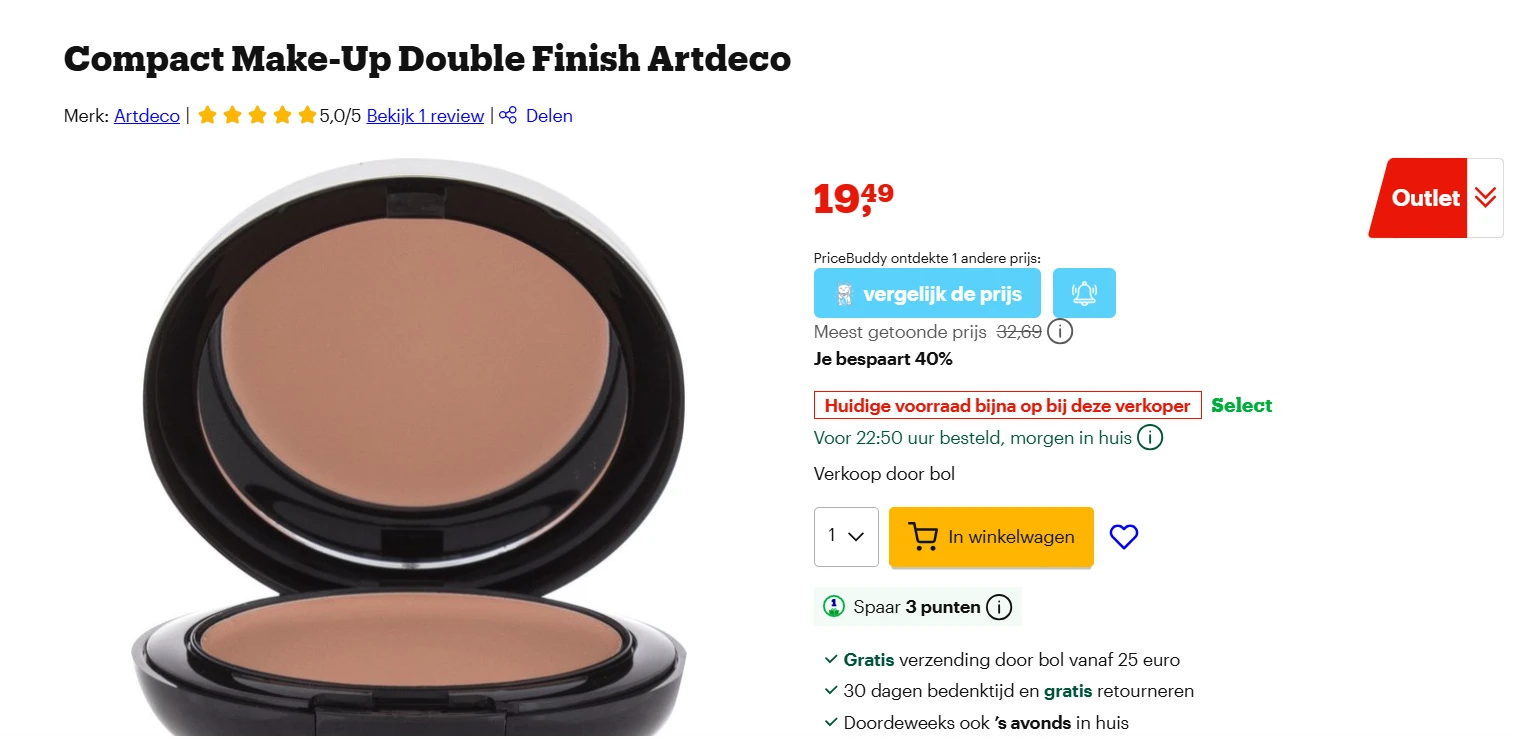Add item via In winkelwagen button
The width and height of the screenshot is (1517, 737).
(991, 537)
